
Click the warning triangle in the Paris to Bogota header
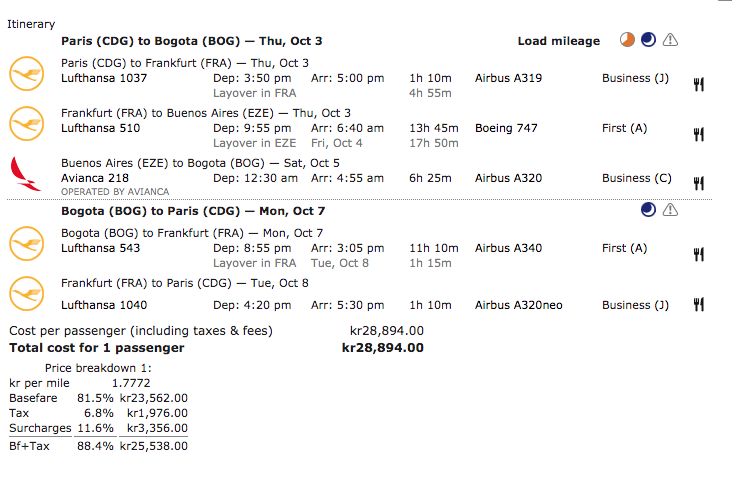click(x=670, y=40)
